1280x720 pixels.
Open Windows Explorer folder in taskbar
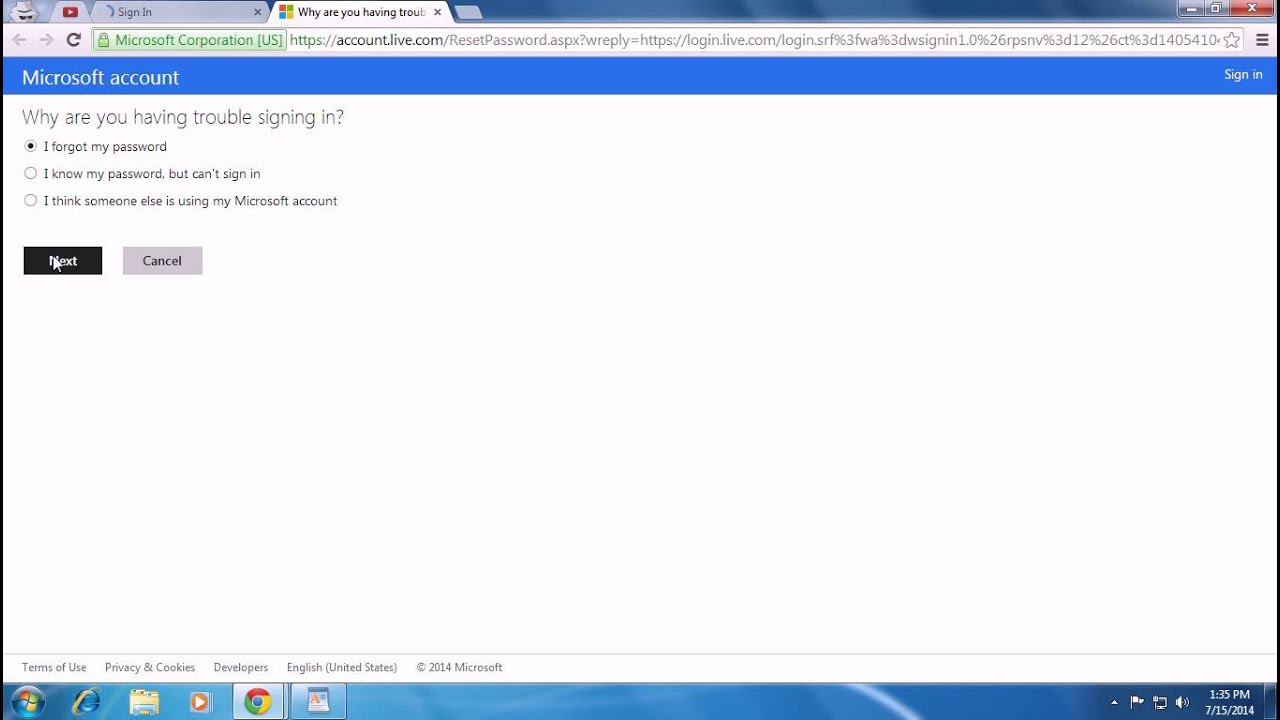pyautogui.click(x=144, y=702)
